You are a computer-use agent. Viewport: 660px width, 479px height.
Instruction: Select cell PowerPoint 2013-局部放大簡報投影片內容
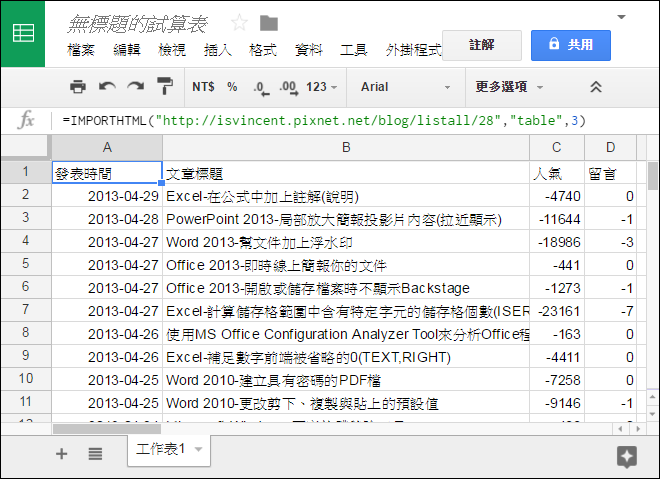pyautogui.click(x=346, y=219)
